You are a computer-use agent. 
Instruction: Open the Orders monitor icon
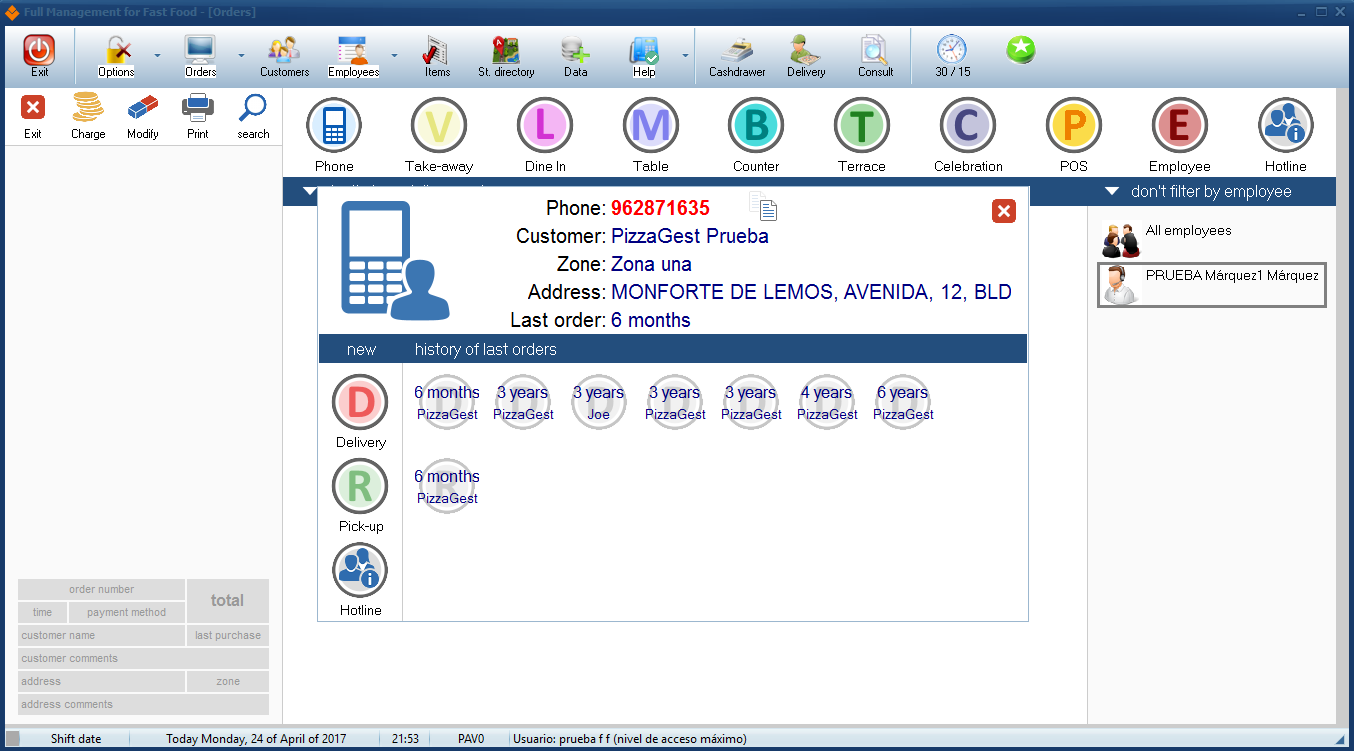pyautogui.click(x=200, y=50)
